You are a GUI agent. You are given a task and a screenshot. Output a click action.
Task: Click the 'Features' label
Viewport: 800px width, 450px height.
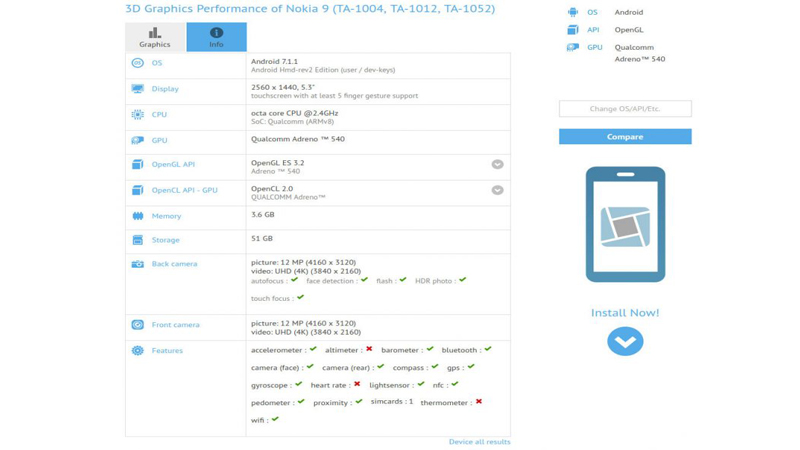167,351
